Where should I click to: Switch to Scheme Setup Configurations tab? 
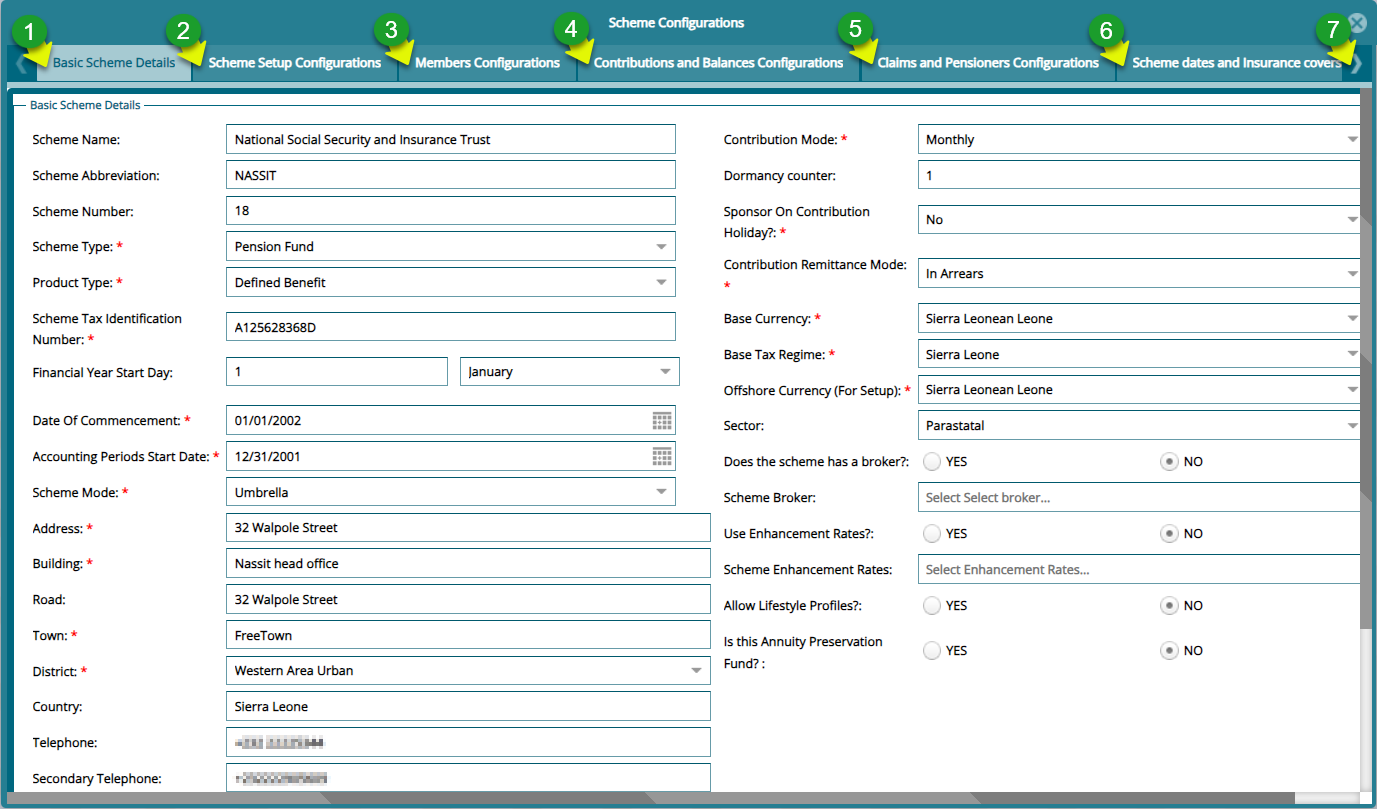pyautogui.click(x=295, y=63)
